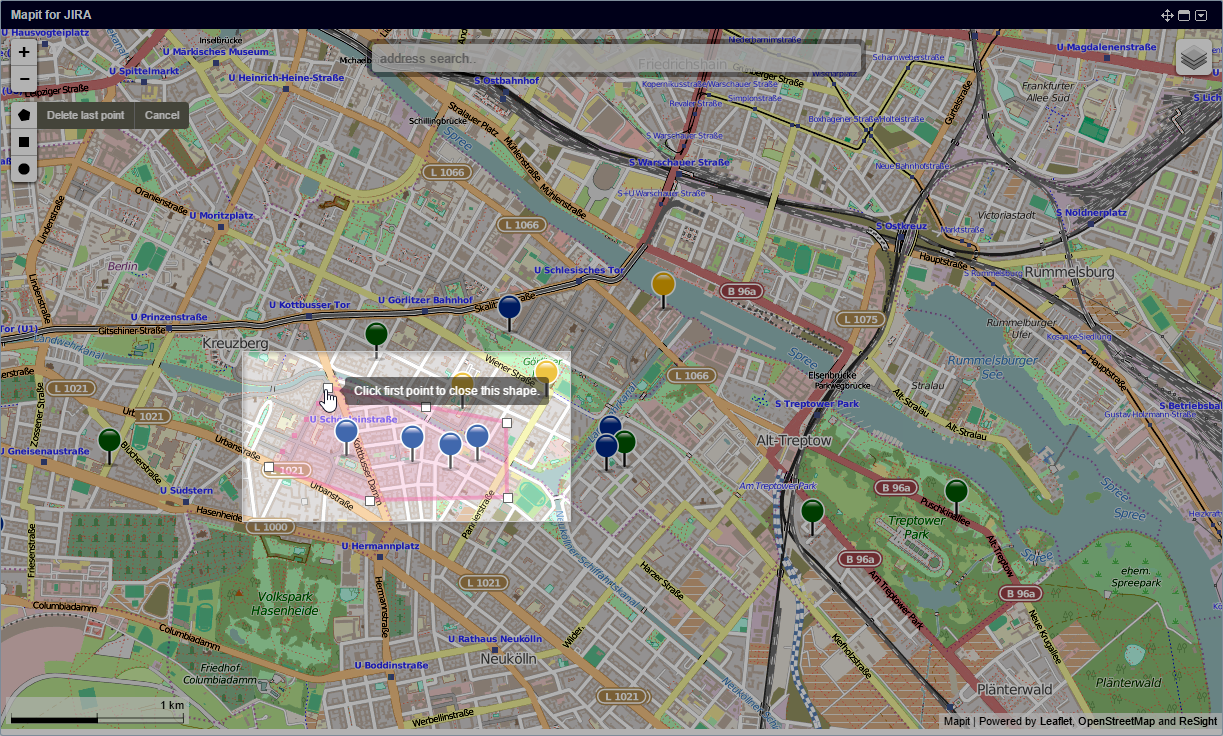This screenshot has height=736, width=1223.
Task: Zoom out using the minus control
Action: [x=22, y=78]
